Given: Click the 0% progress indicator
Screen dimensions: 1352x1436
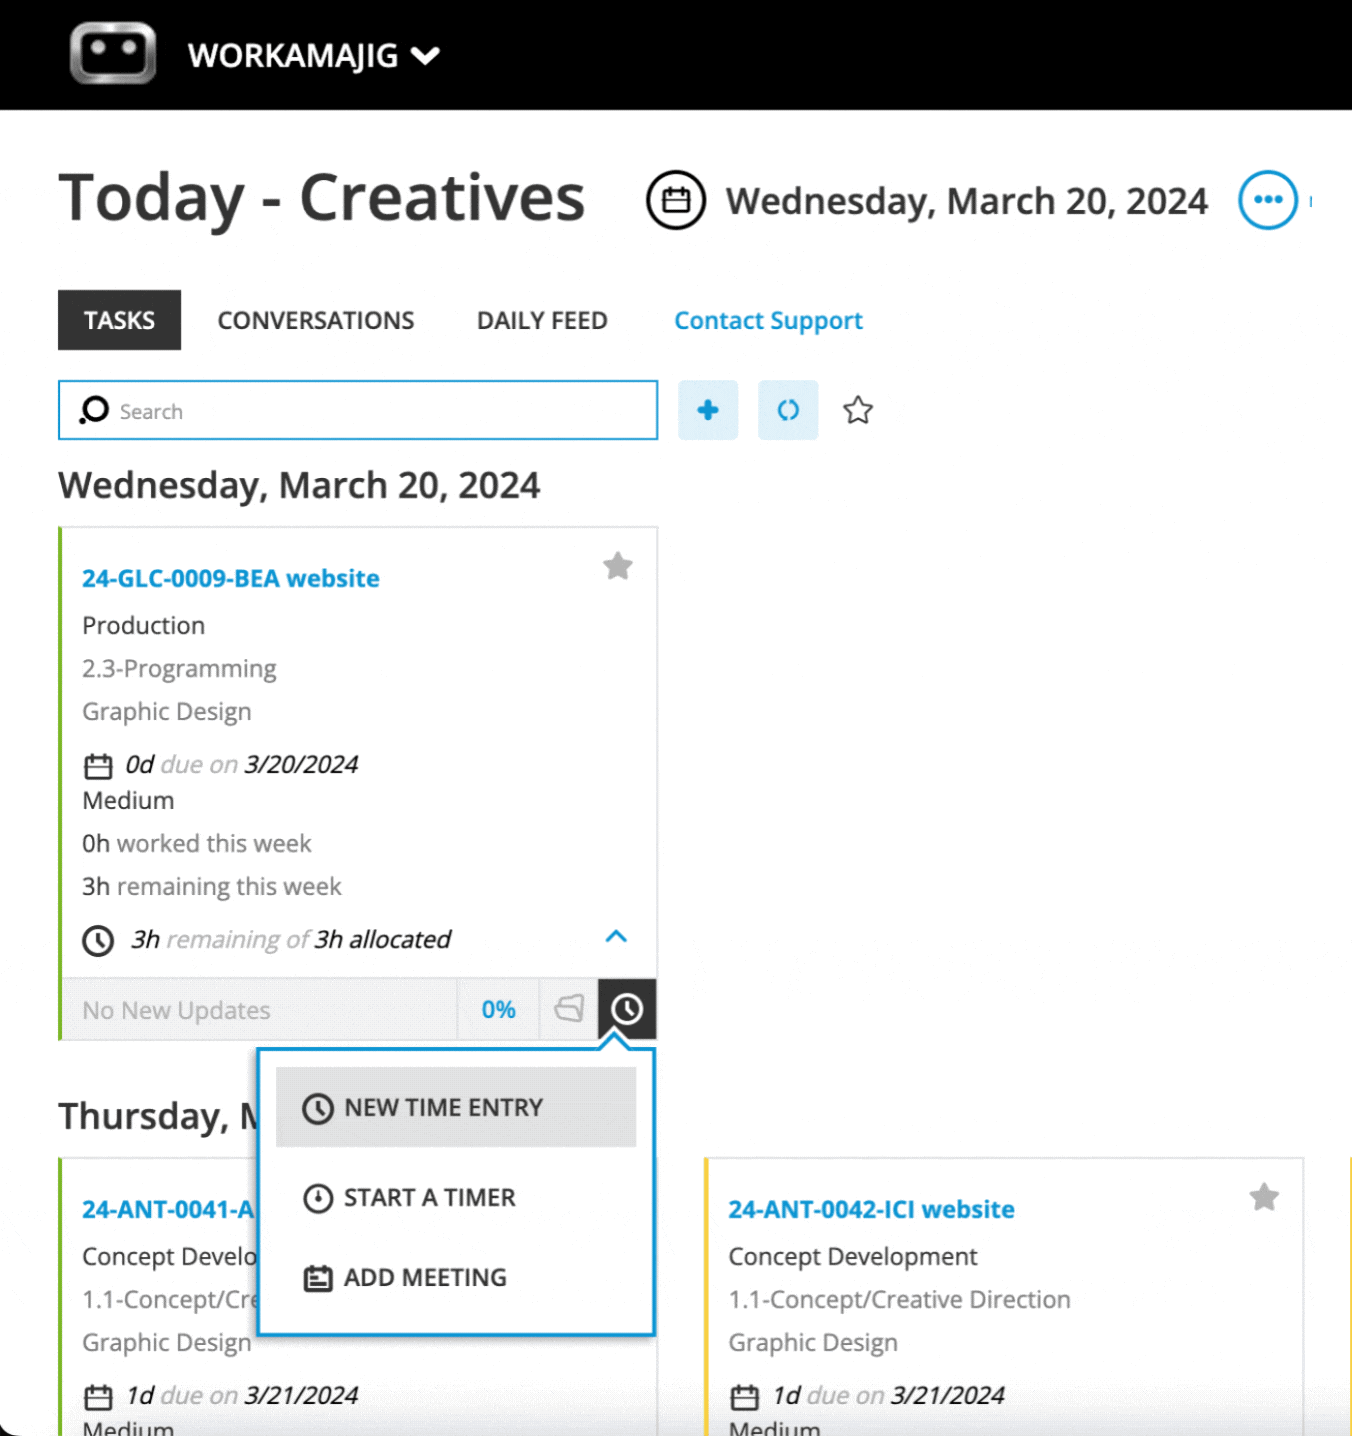Looking at the screenshot, I should (x=498, y=1009).
